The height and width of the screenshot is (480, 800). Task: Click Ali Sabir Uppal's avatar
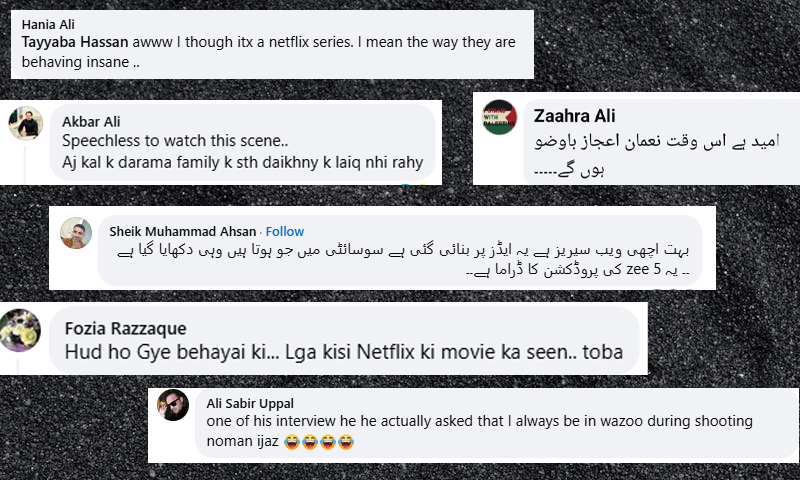pyautogui.click(x=174, y=405)
